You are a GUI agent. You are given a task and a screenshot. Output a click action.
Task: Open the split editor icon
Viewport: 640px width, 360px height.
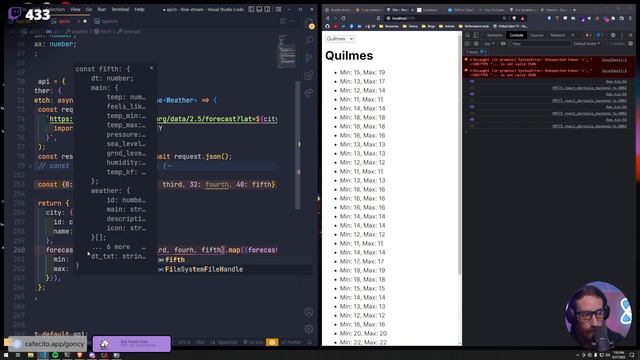(282, 21)
